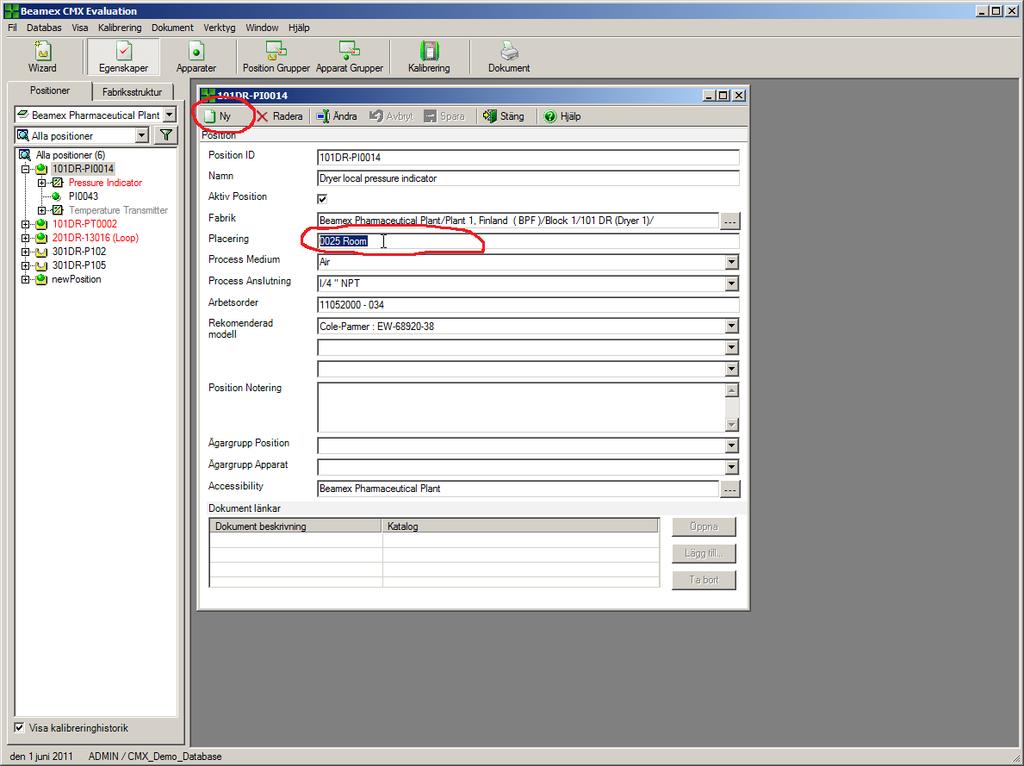Expand the Pressure Indicator node
Image resolution: width=1024 pixels, height=766 pixels.
coord(42,183)
